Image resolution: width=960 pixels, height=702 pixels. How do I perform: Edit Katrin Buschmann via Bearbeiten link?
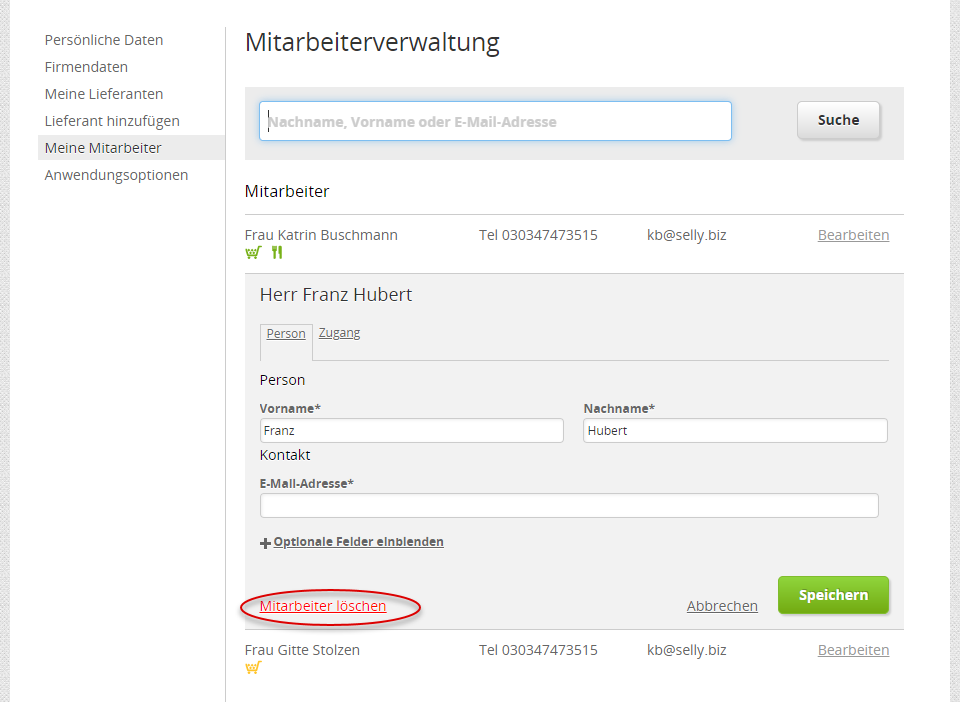click(x=853, y=235)
